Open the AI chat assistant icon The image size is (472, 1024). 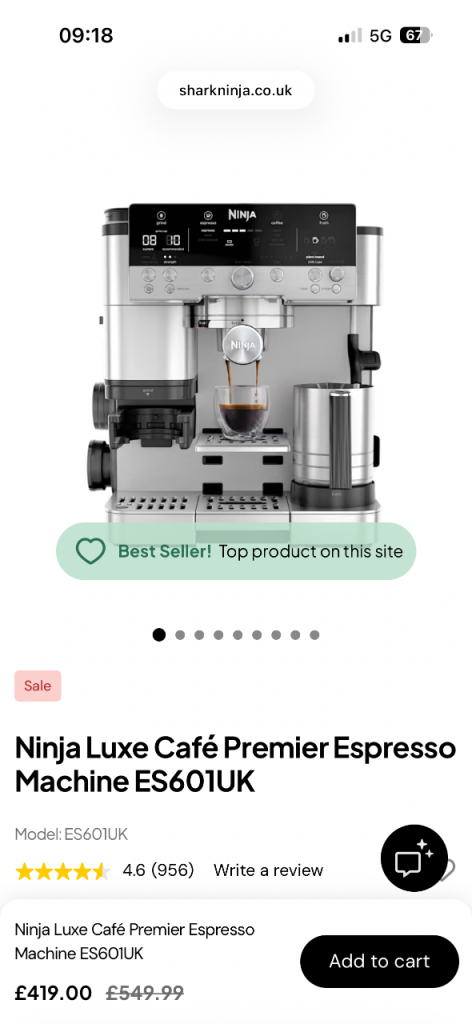(414, 857)
